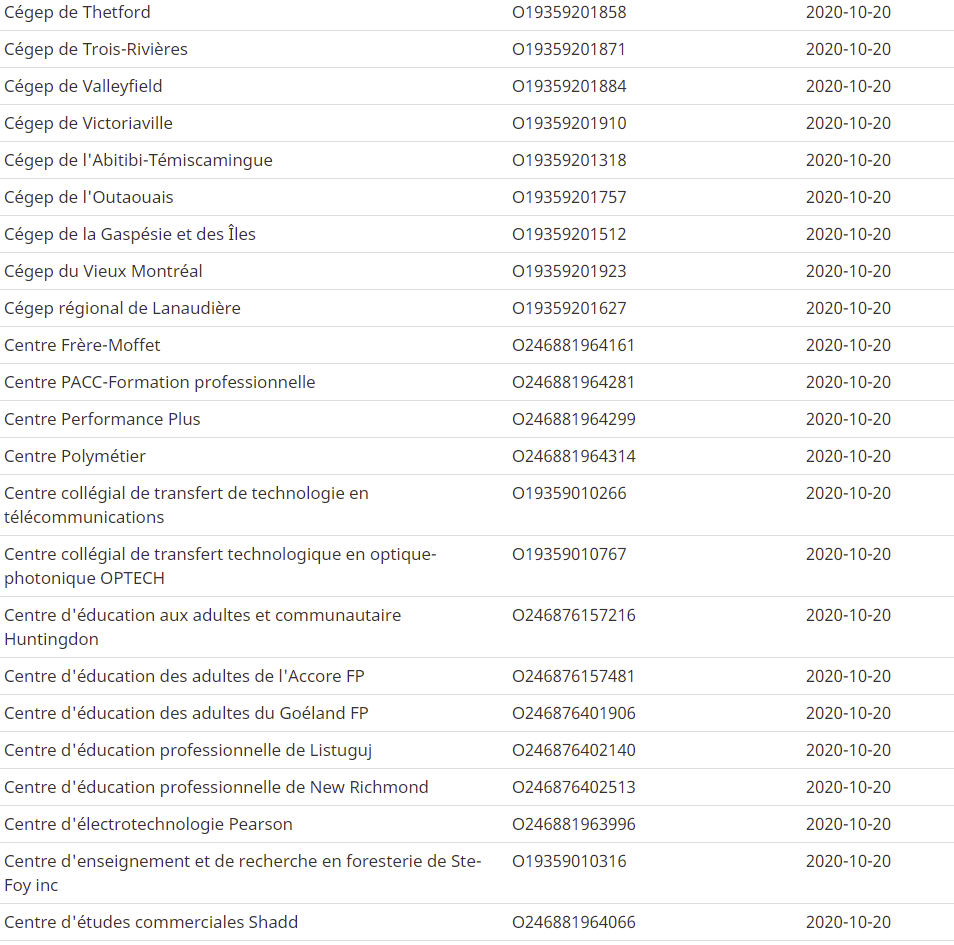Select Centre Frère-Moffet
954x945 pixels.
[82, 346]
